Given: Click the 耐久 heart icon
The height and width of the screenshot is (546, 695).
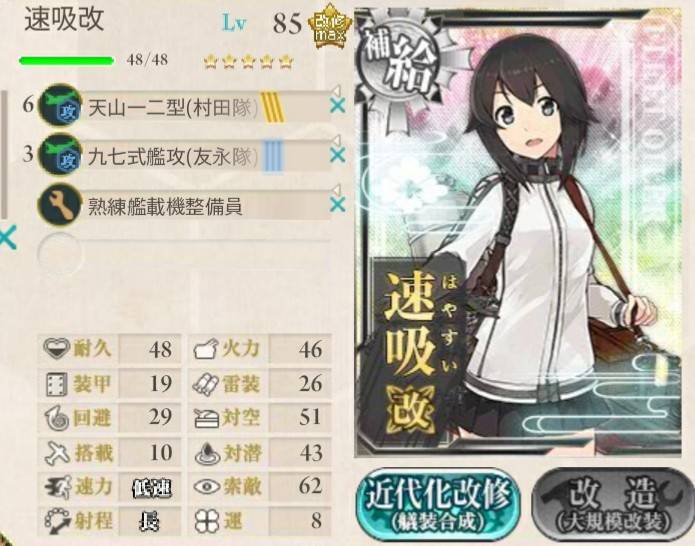Looking at the screenshot, I should coord(57,348).
